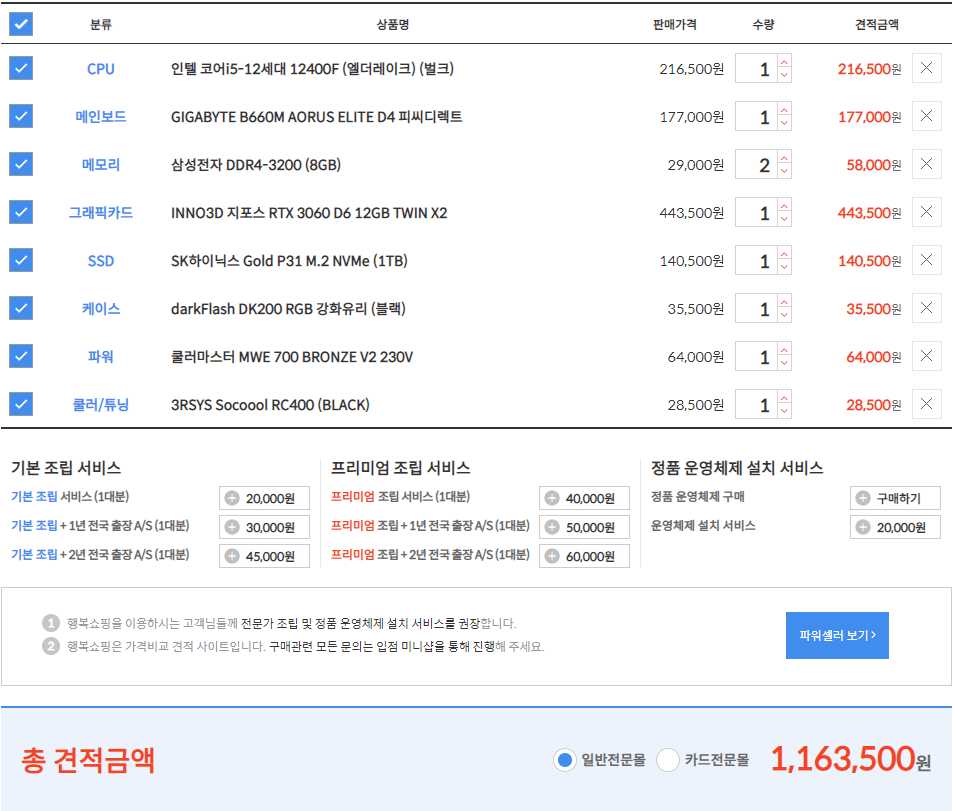Decrease CPU quantity with down arrow

tap(784, 75)
